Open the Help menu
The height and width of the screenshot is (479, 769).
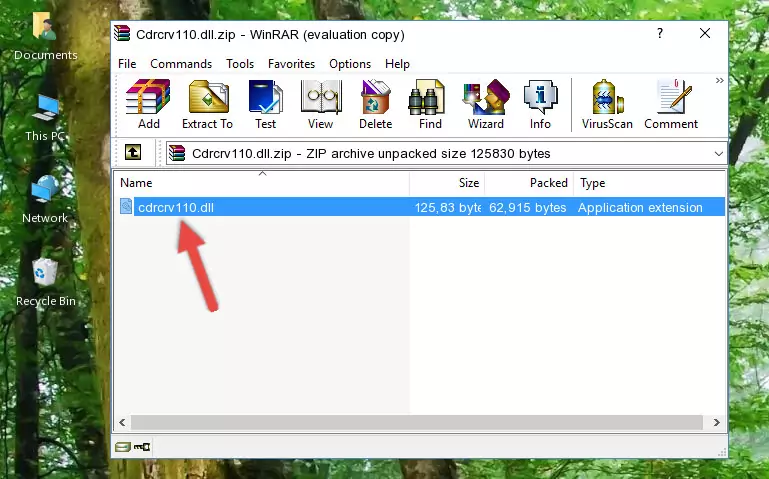tap(397, 64)
